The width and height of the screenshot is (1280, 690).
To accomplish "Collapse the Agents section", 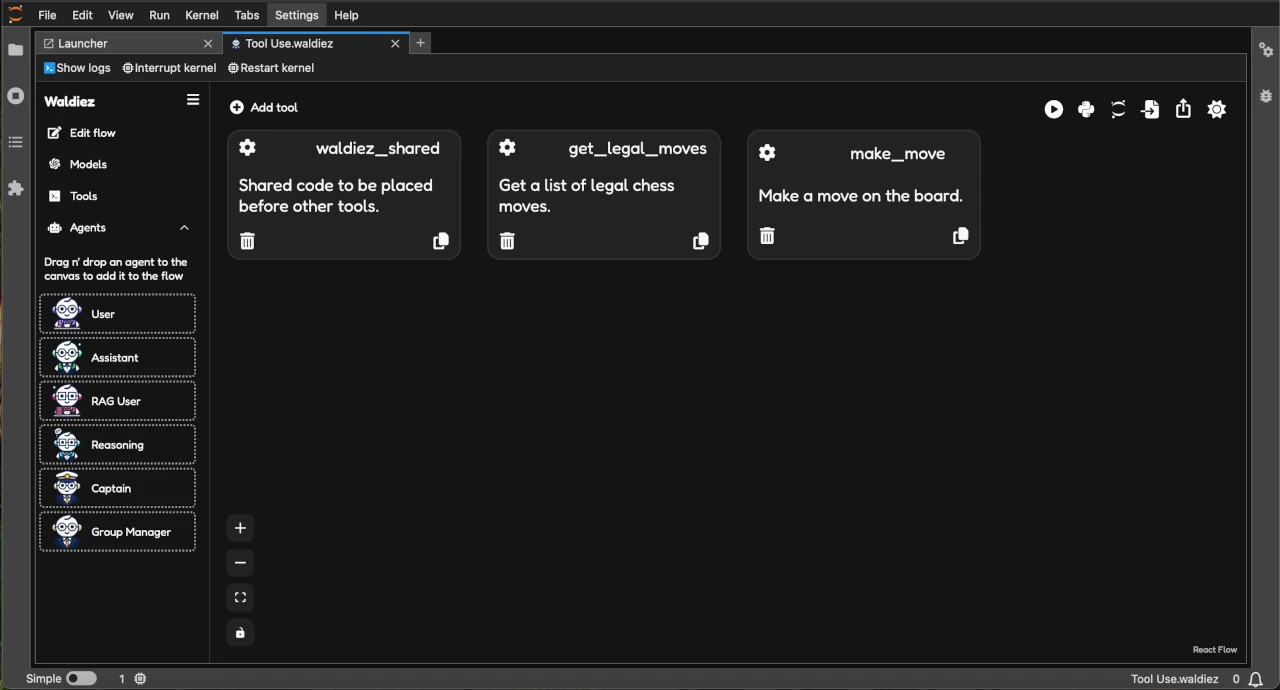I will pyautogui.click(x=184, y=227).
